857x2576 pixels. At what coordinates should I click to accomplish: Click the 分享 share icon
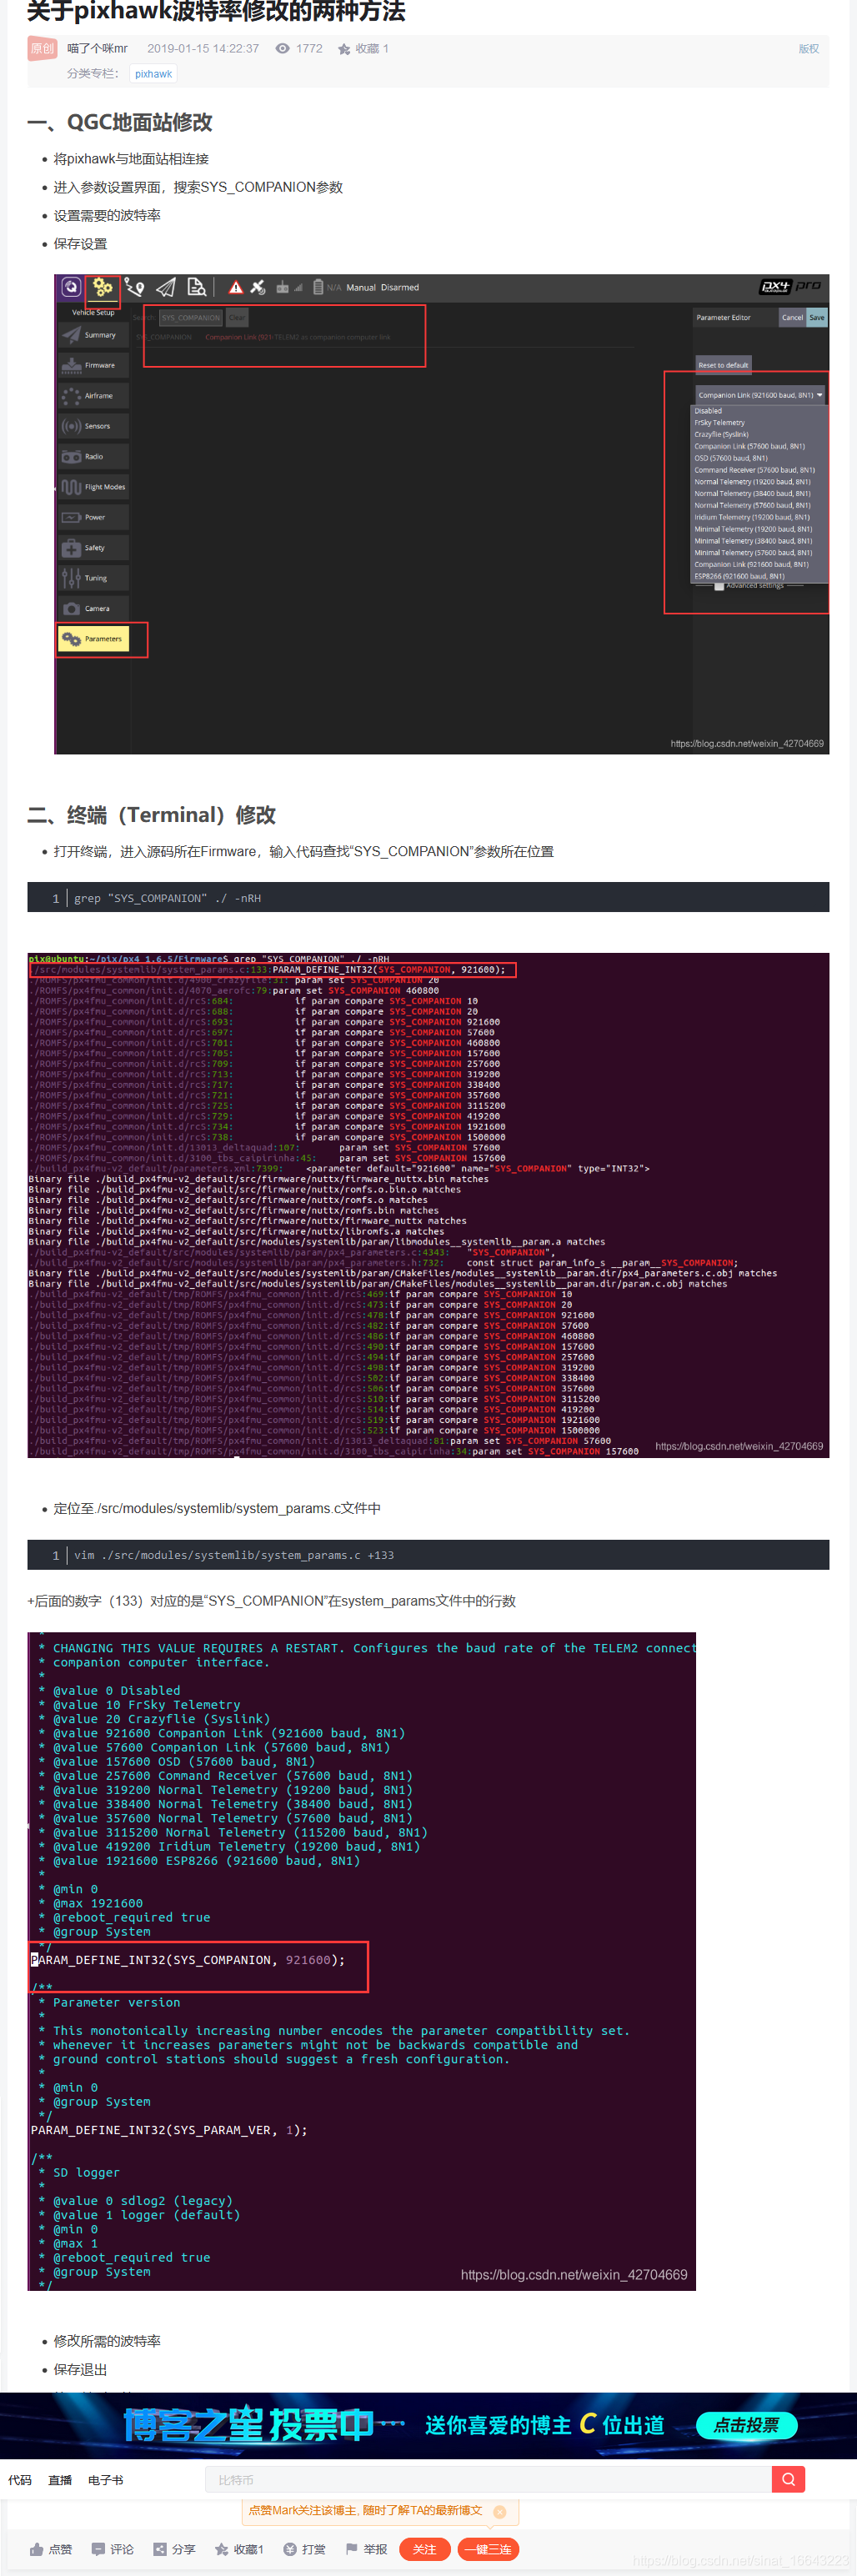(160, 2549)
